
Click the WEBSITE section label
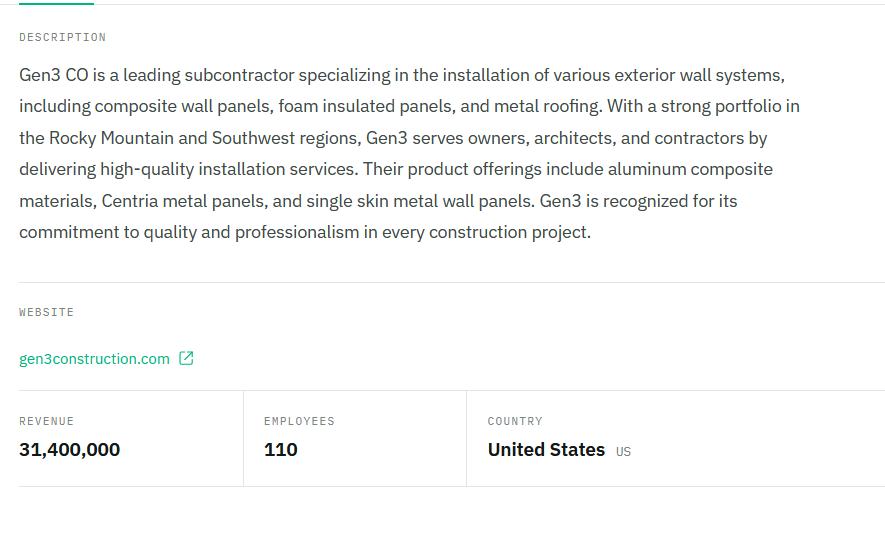[46, 312]
